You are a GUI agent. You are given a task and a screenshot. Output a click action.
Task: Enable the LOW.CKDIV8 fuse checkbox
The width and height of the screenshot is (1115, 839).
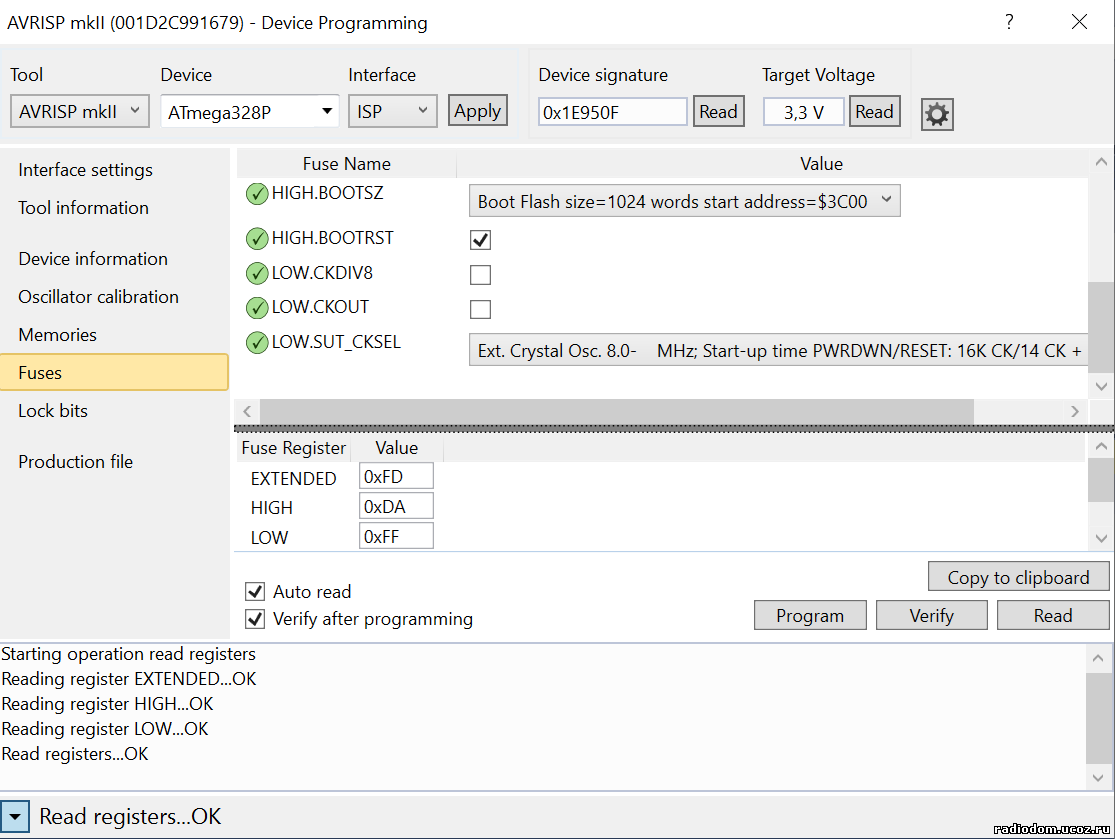click(x=481, y=274)
